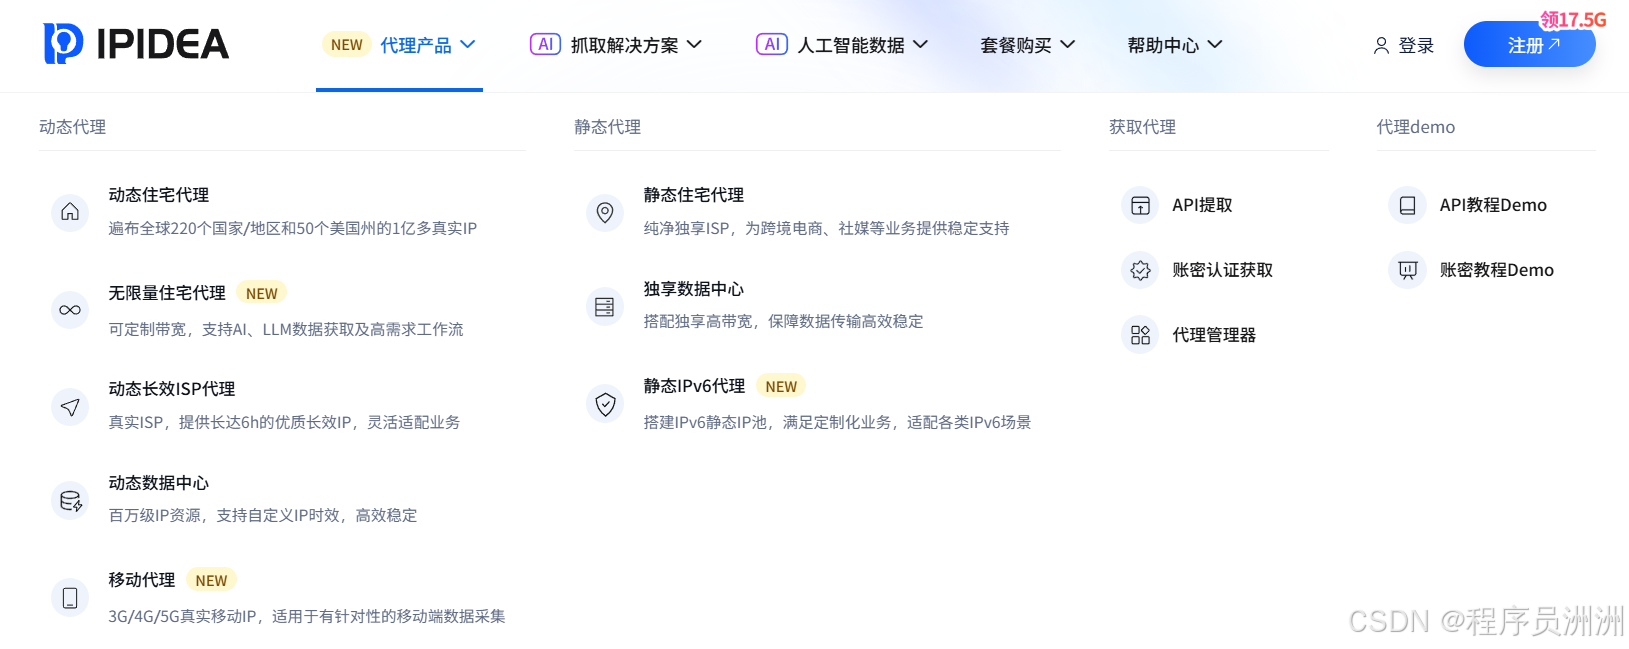Click the 获取代理 section heading
Screen dimensions: 1629x649
click(x=1143, y=127)
